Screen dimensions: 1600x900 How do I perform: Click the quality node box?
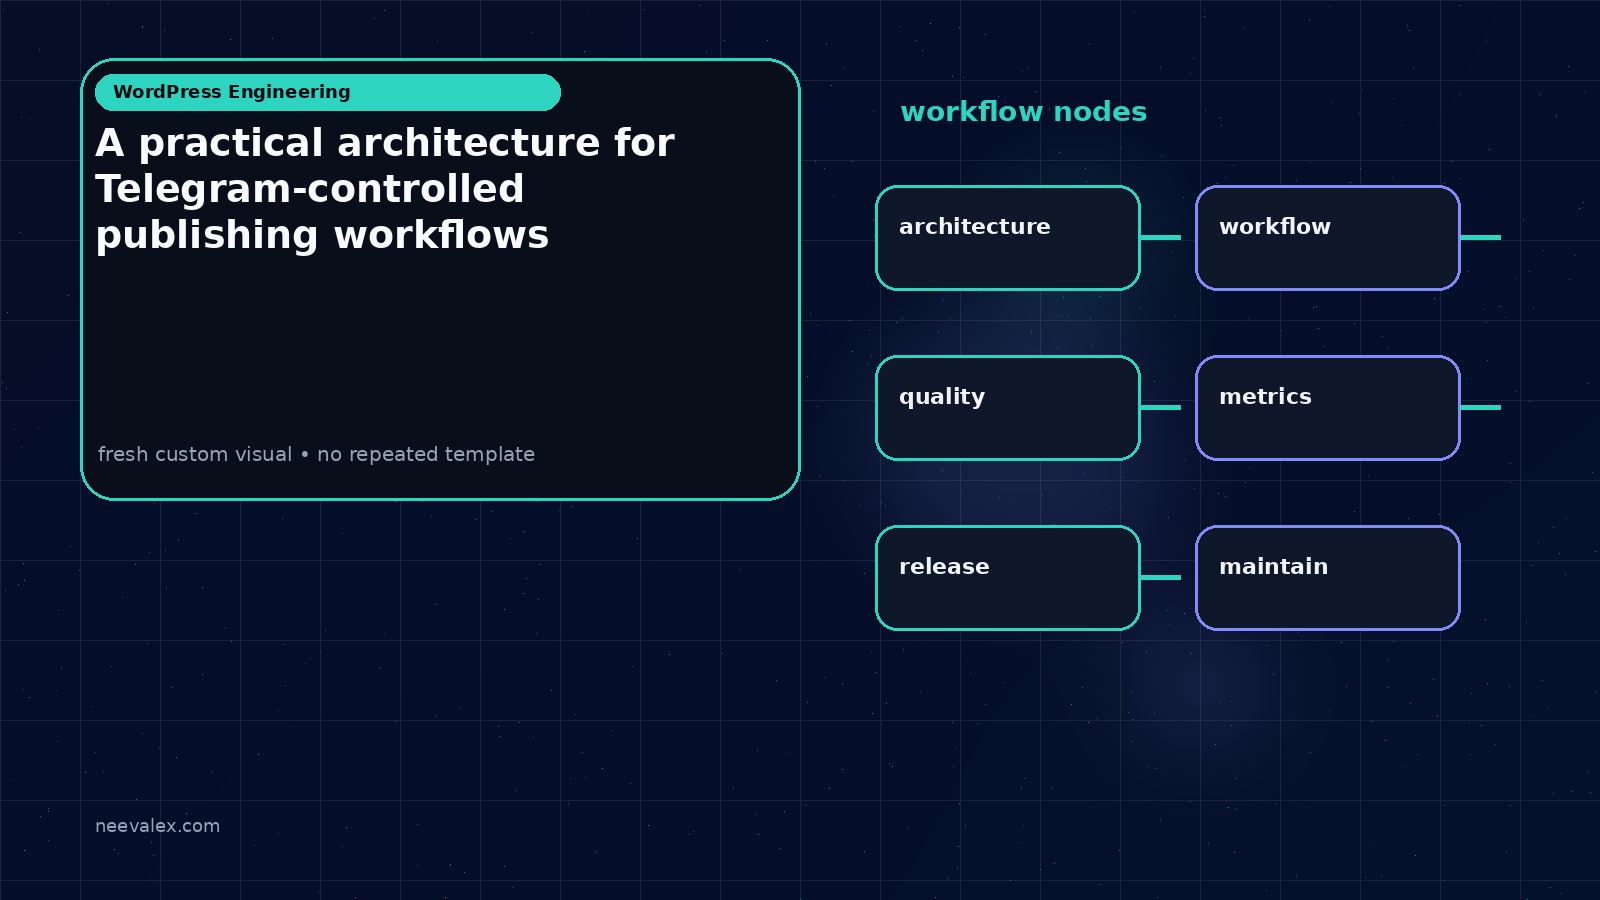1008,408
